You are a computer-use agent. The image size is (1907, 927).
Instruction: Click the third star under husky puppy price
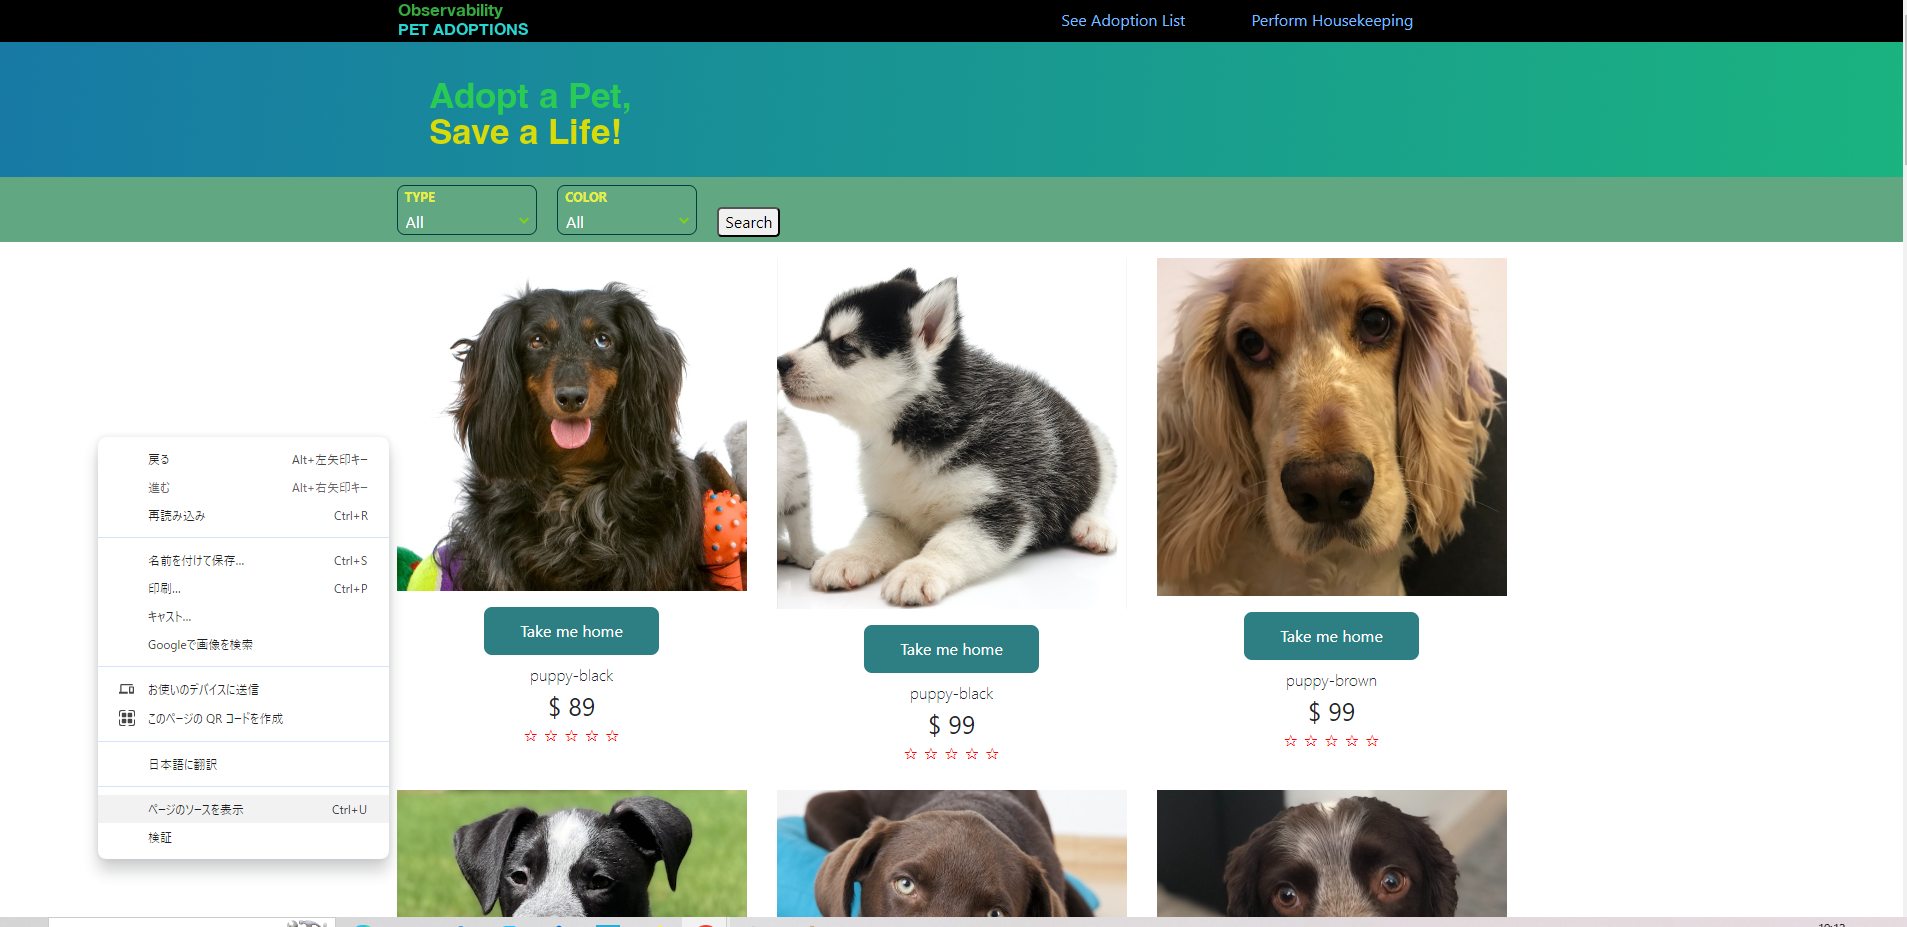951,754
